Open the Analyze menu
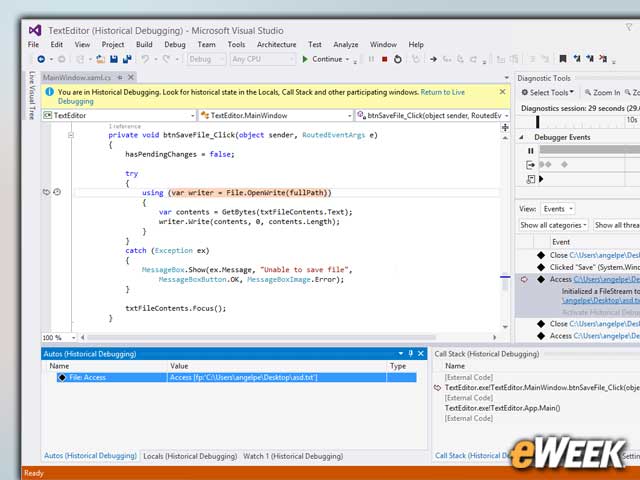The width and height of the screenshot is (640, 480). pos(346,44)
